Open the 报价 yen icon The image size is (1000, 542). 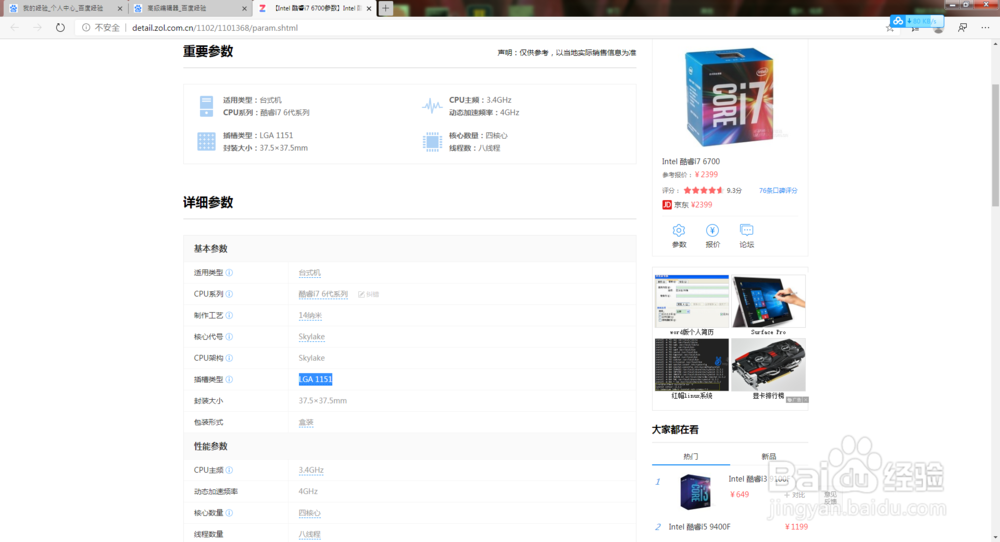pos(712,230)
